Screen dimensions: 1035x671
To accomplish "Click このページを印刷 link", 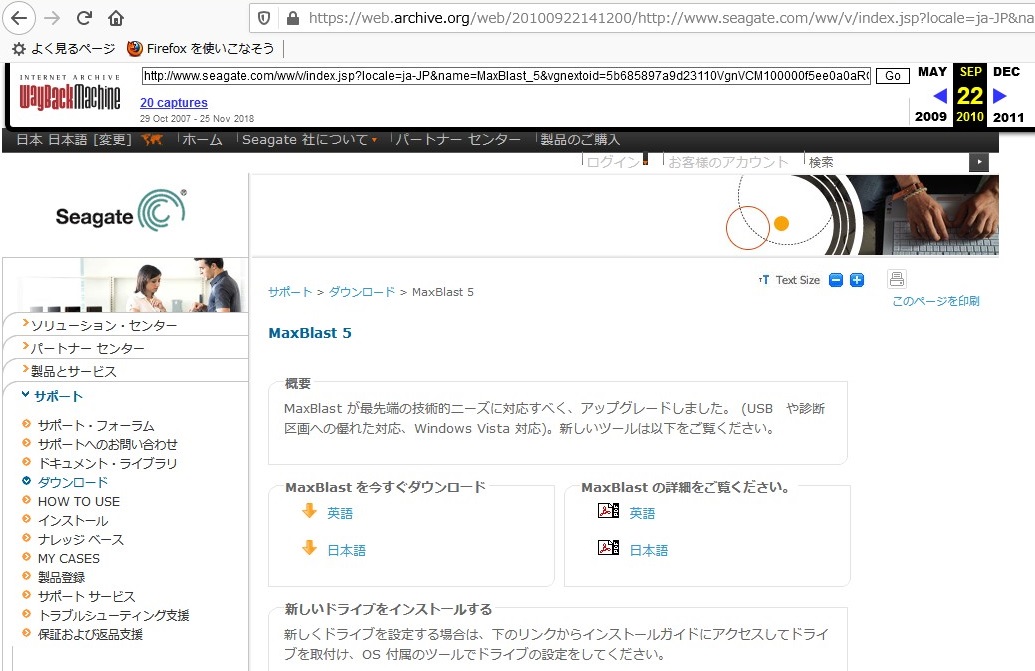I will (x=936, y=301).
